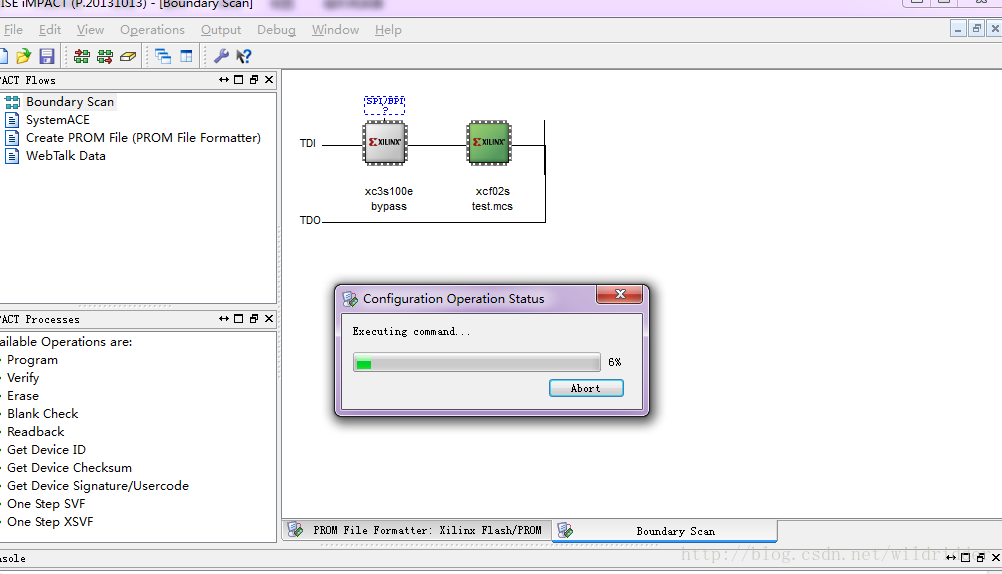Viewport: 1002px width, 574px height.
Task: Select Create PROM File (PROM File Formatter)
Action: tap(143, 137)
